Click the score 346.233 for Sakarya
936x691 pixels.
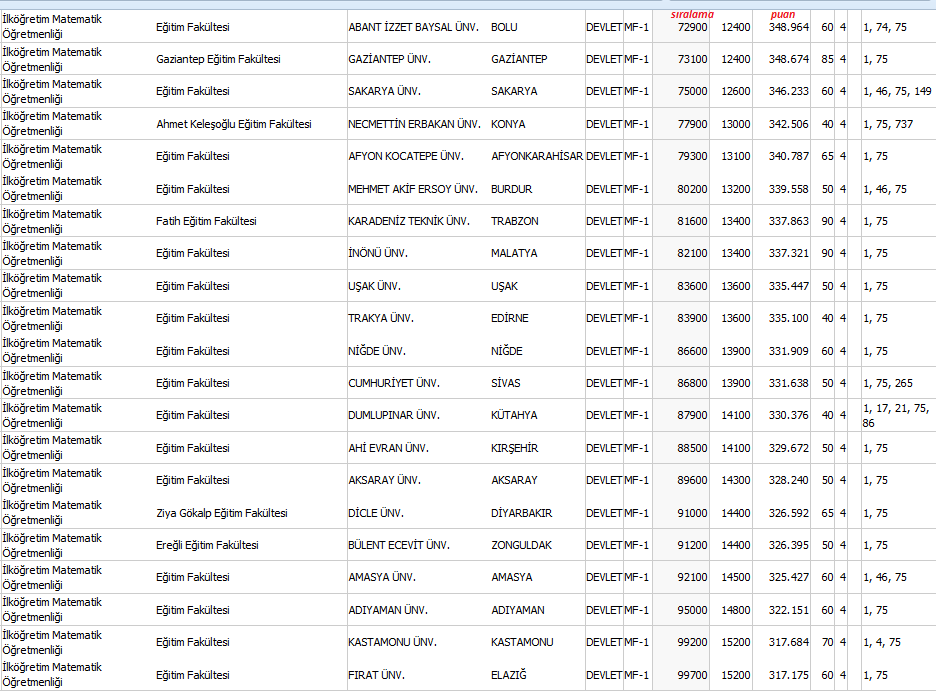[x=789, y=91]
